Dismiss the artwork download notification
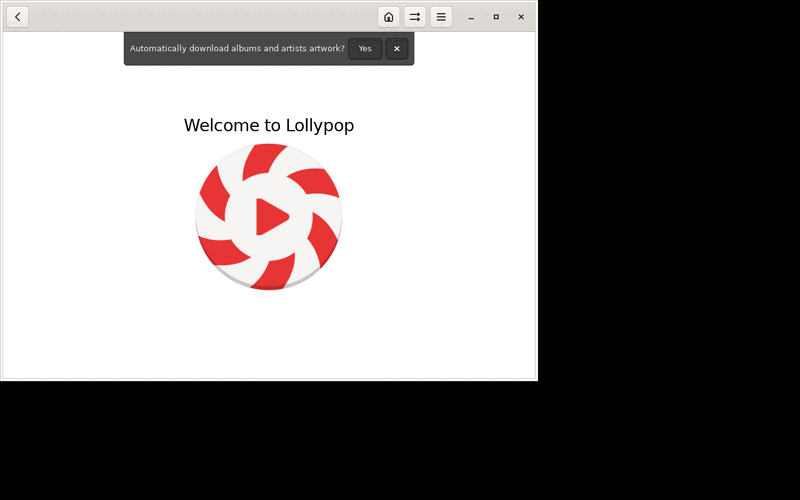Viewport: 800px width, 500px height. point(396,48)
